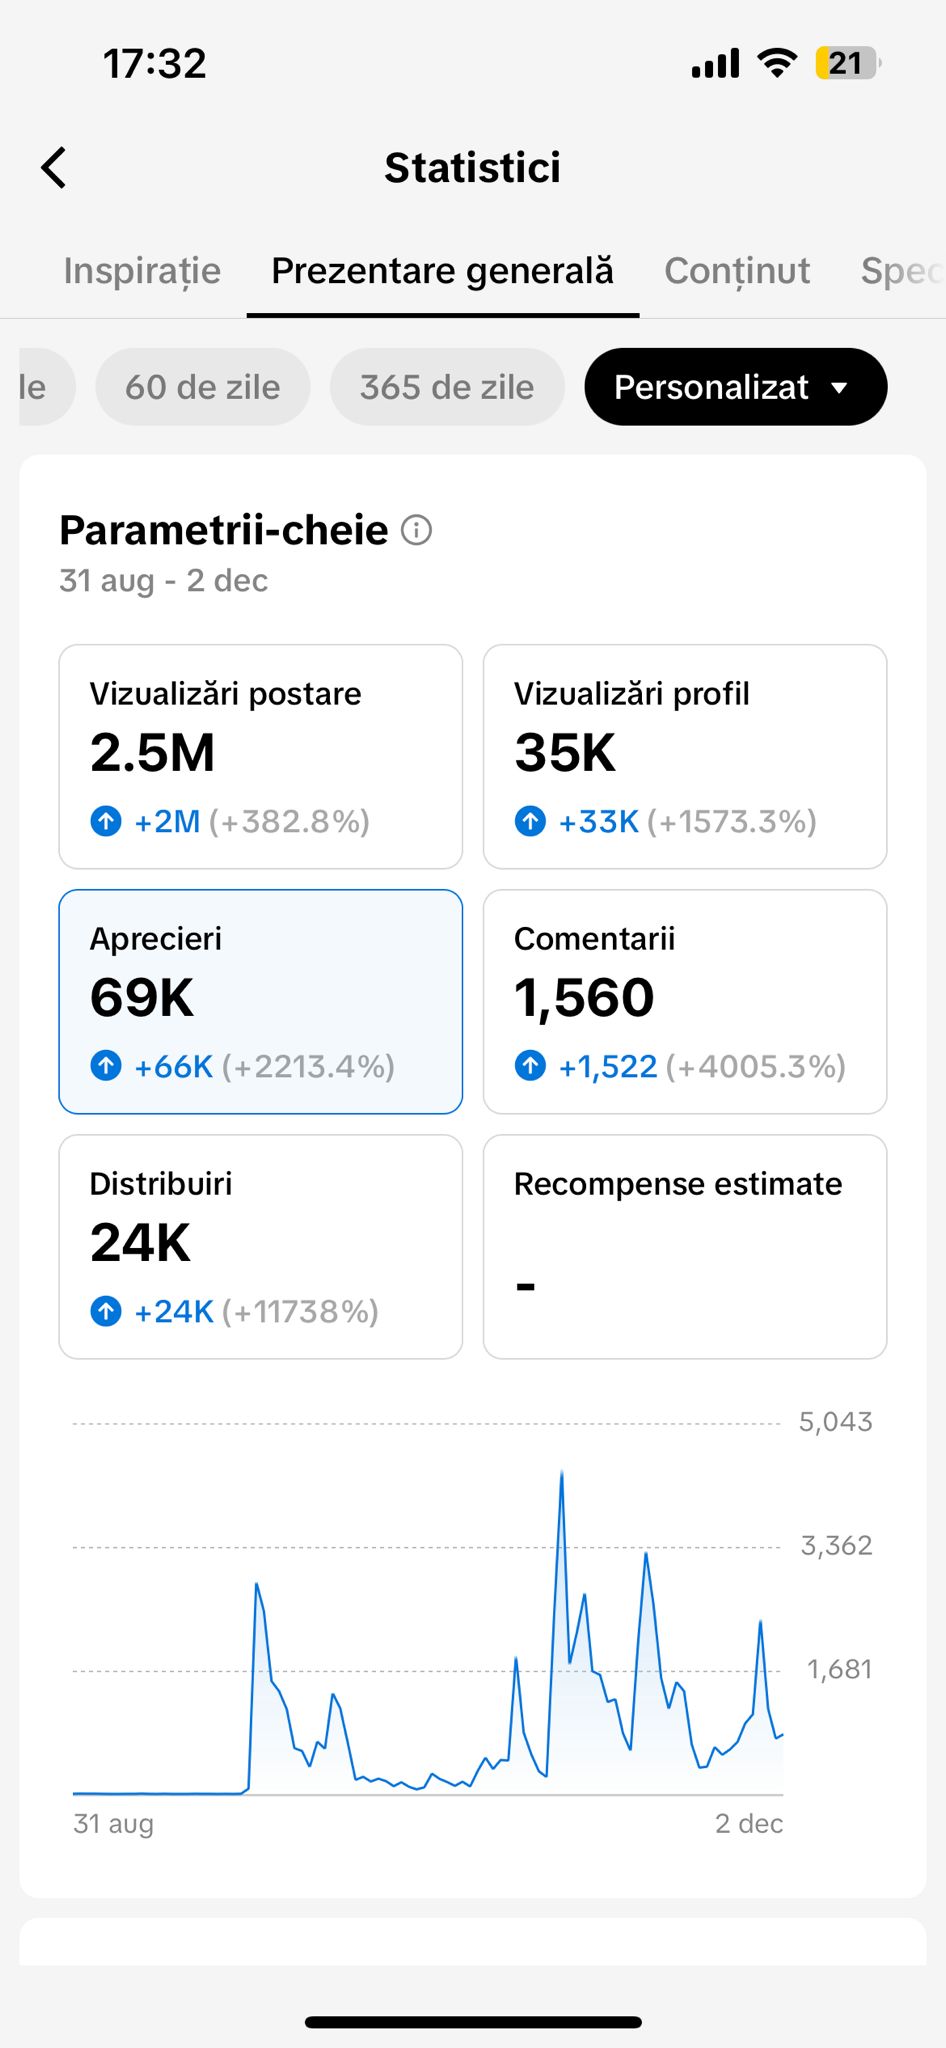Tap the up-arrow icon under Vizualizări profil
The width and height of the screenshot is (946, 2048).
coord(530,821)
